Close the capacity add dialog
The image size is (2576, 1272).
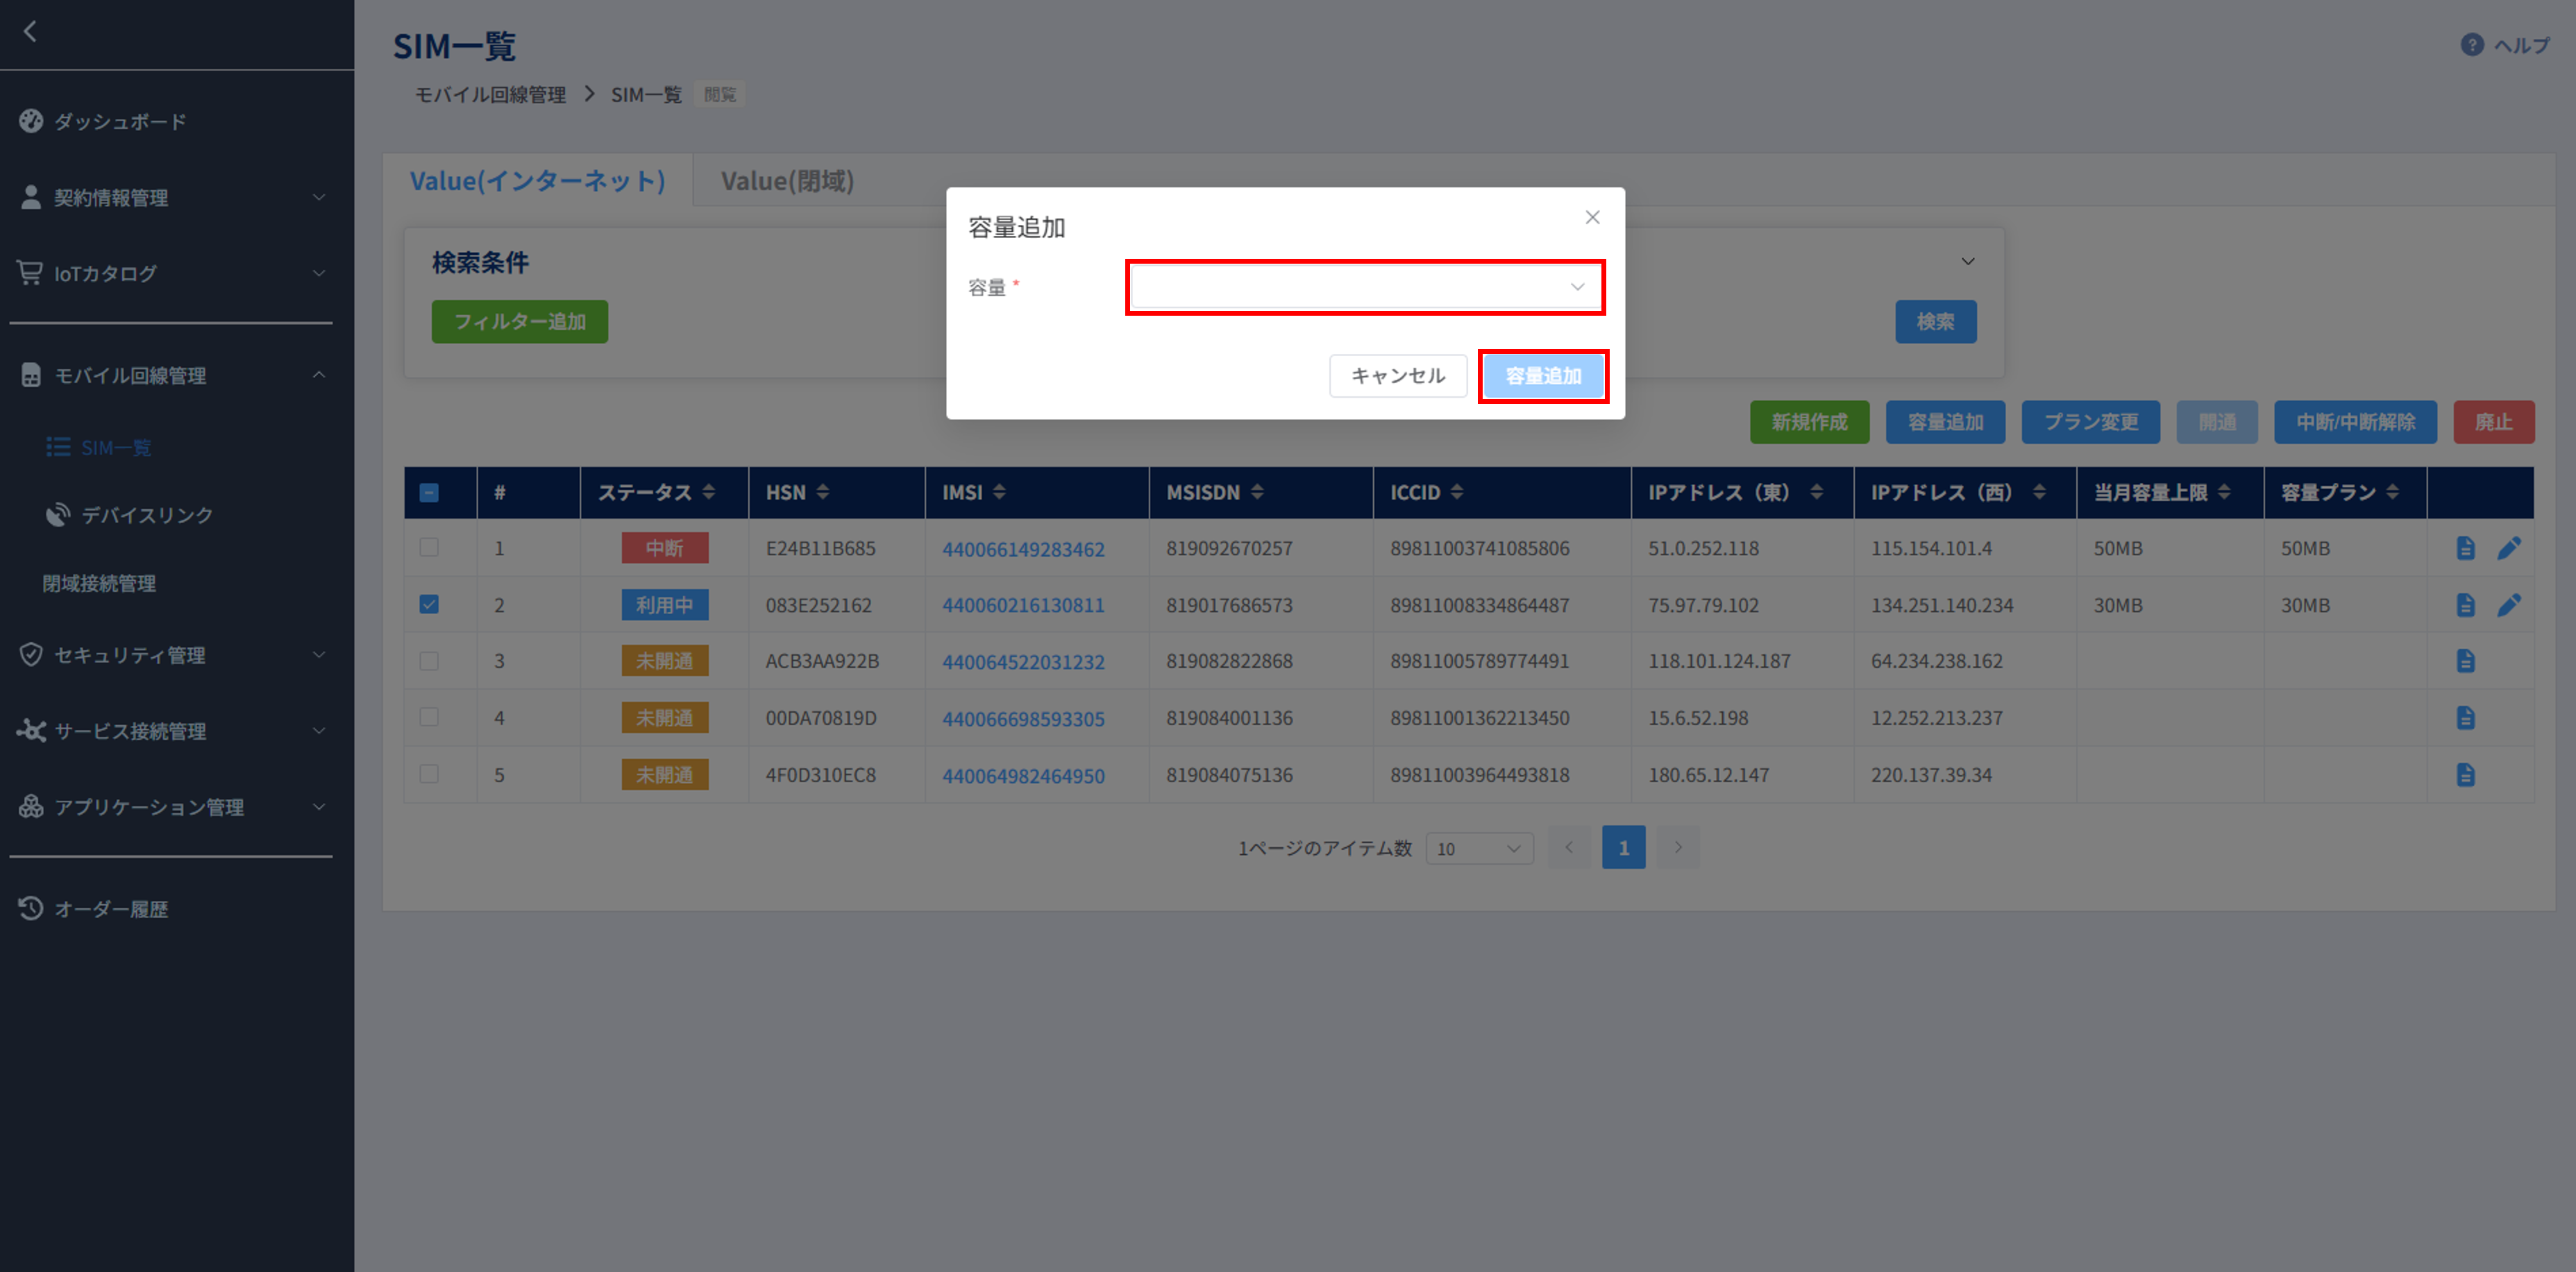click(x=1592, y=217)
